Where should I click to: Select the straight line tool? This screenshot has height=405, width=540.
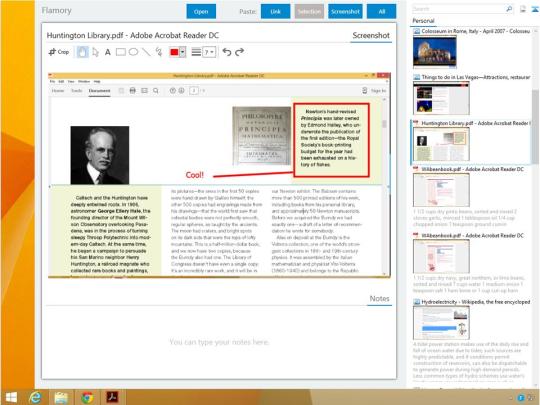146,52
